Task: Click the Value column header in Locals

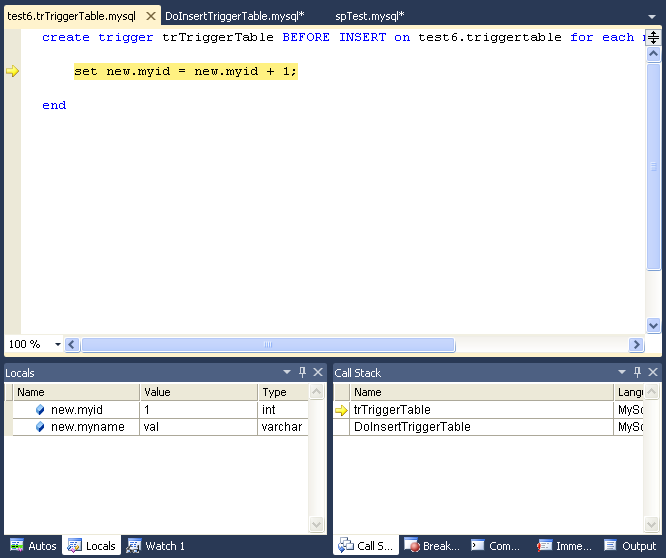Action: click(x=198, y=393)
